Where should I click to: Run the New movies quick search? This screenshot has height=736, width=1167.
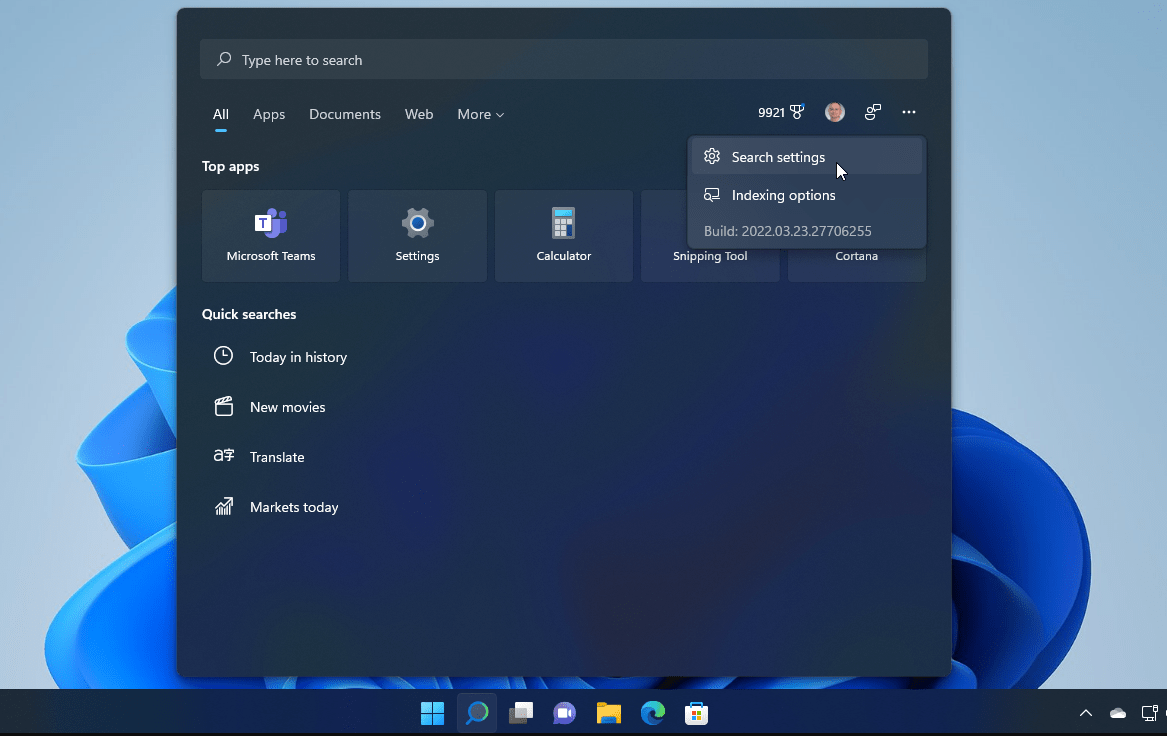[x=287, y=407]
